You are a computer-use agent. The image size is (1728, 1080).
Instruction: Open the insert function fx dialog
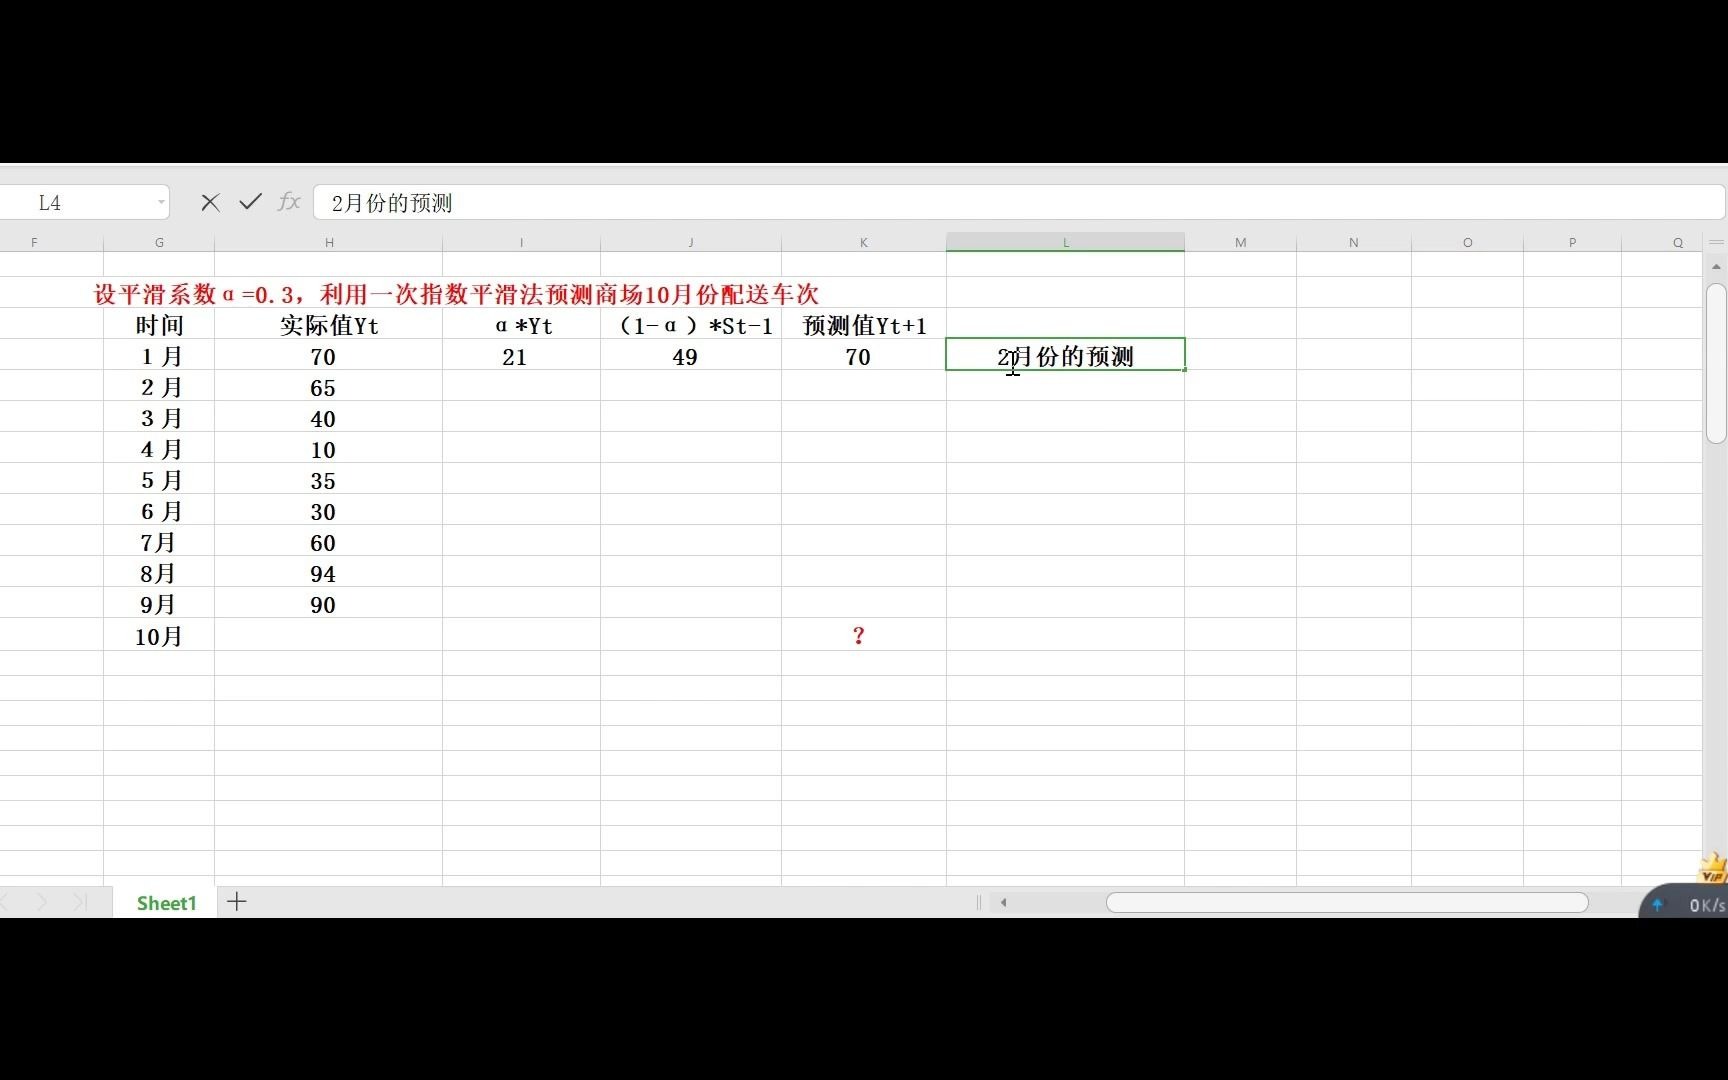point(289,202)
